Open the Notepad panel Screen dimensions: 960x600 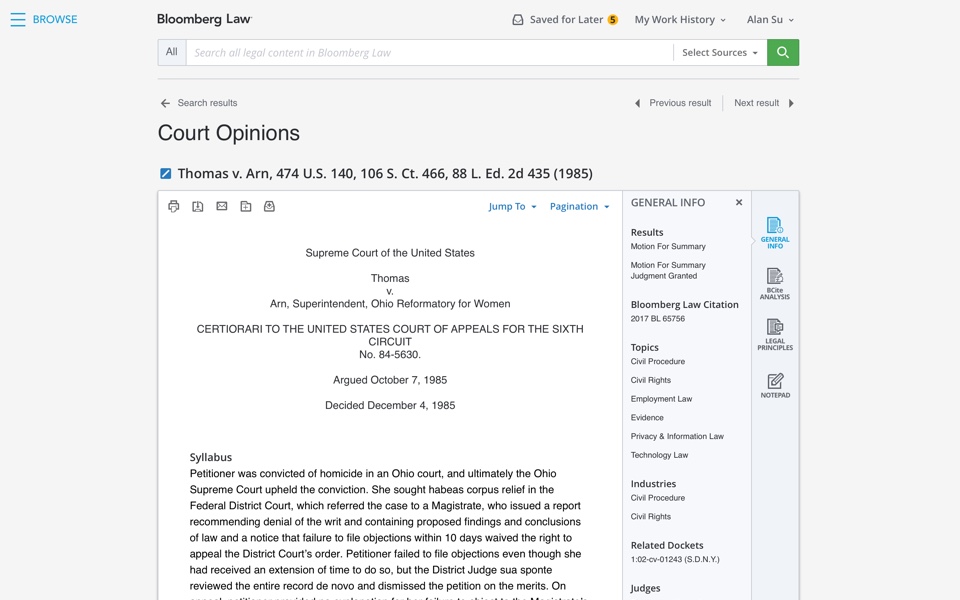tap(775, 385)
